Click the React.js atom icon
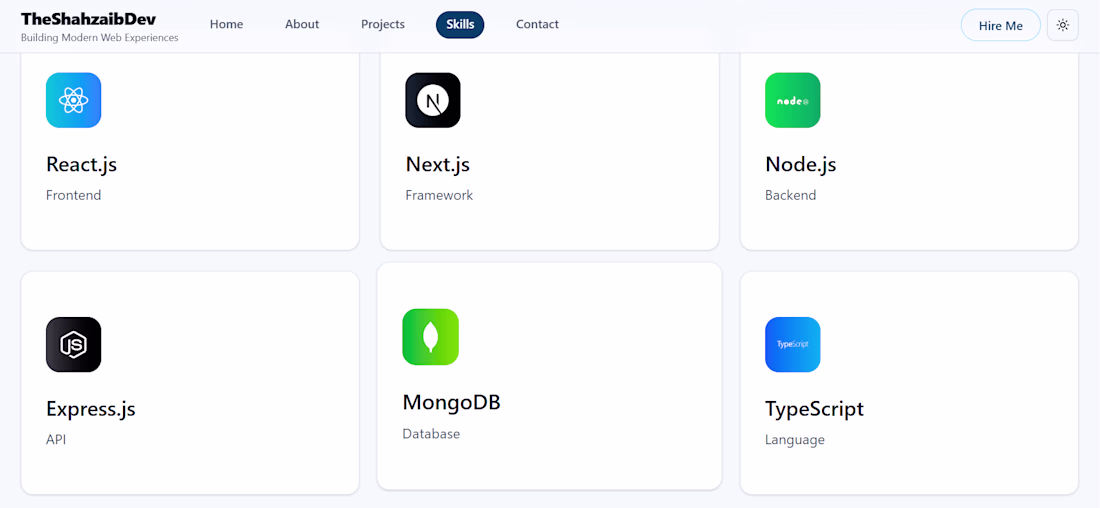The width and height of the screenshot is (1100, 508). point(74,100)
